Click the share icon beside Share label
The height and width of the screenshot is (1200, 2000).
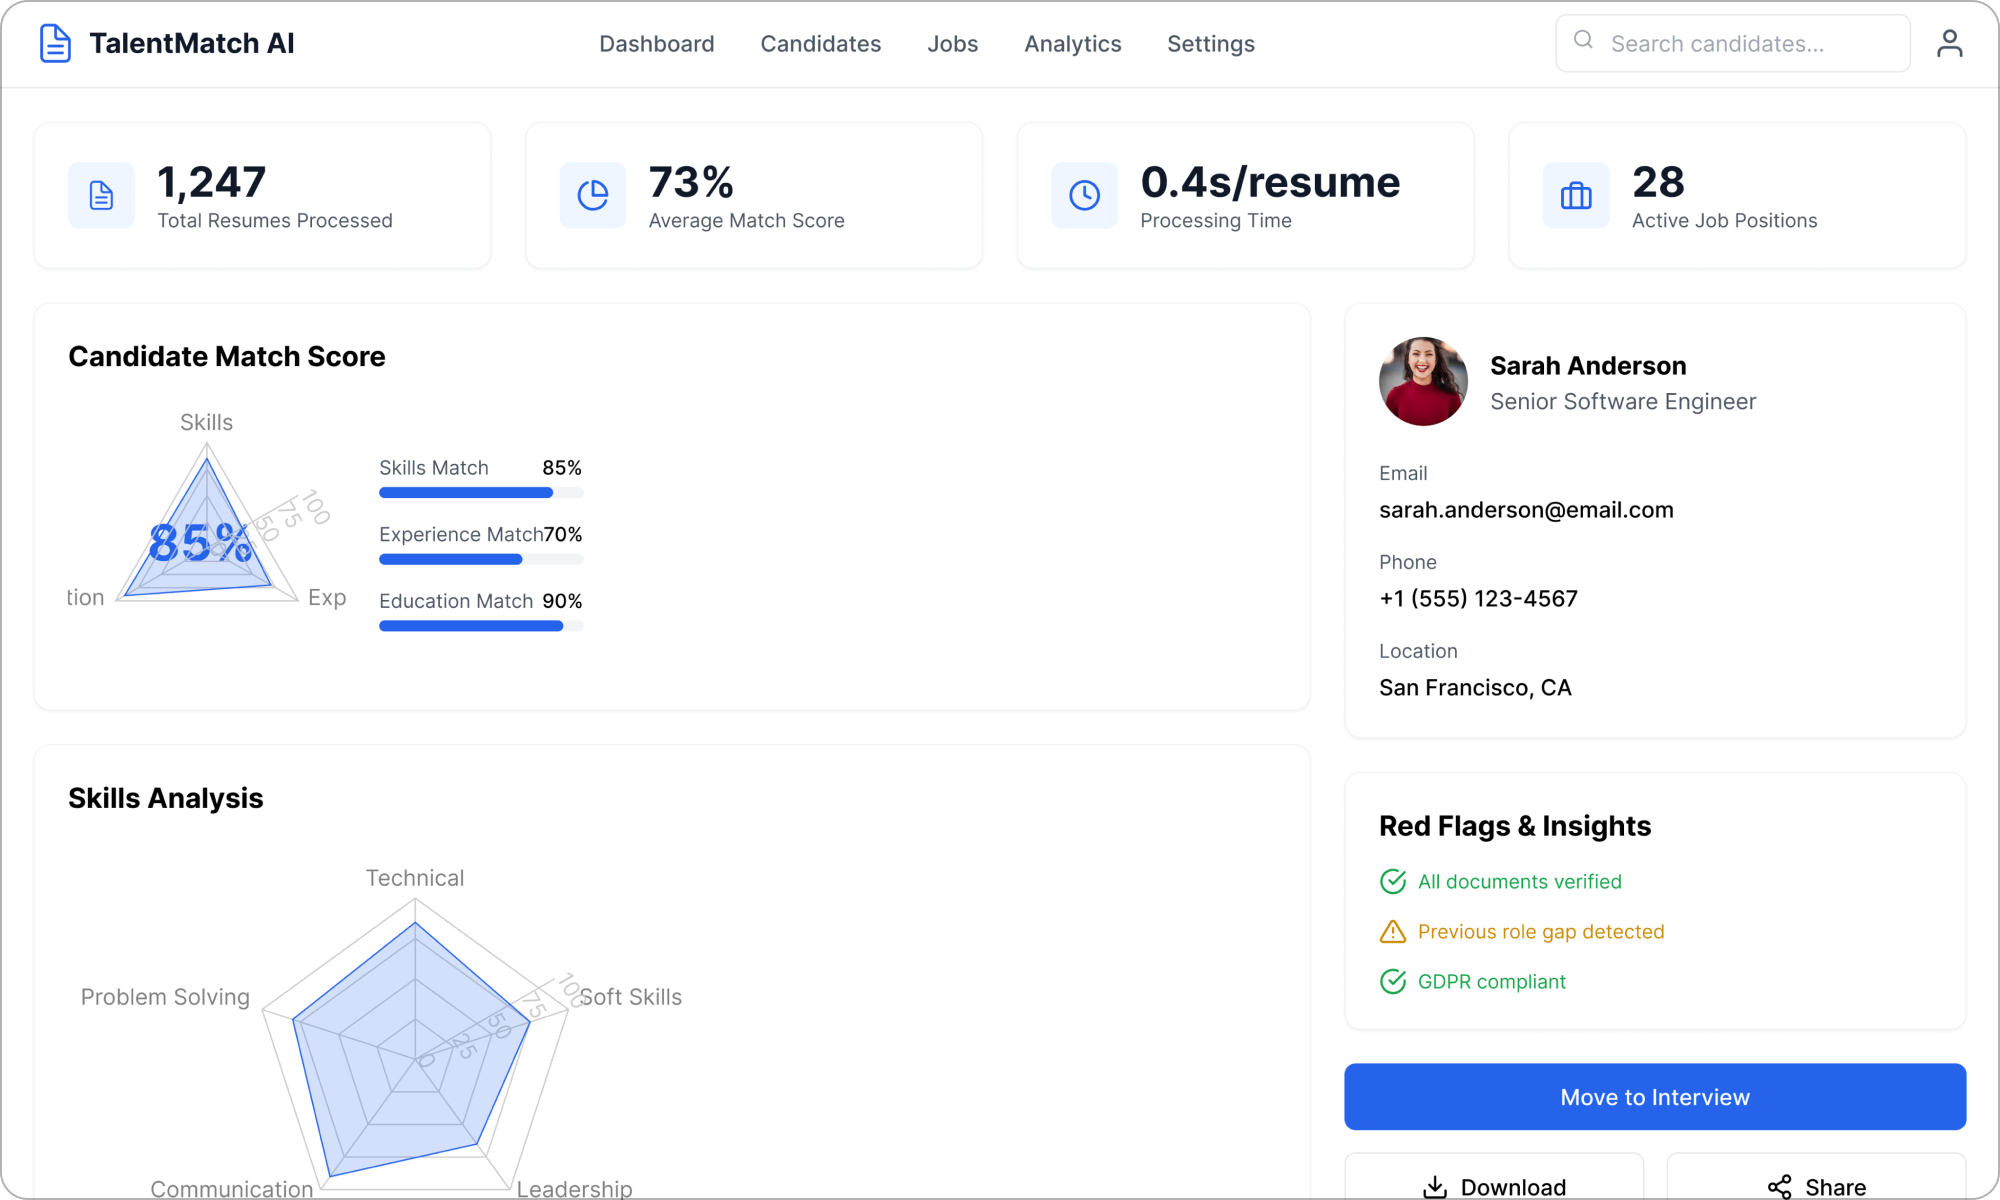click(x=1779, y=1186)
